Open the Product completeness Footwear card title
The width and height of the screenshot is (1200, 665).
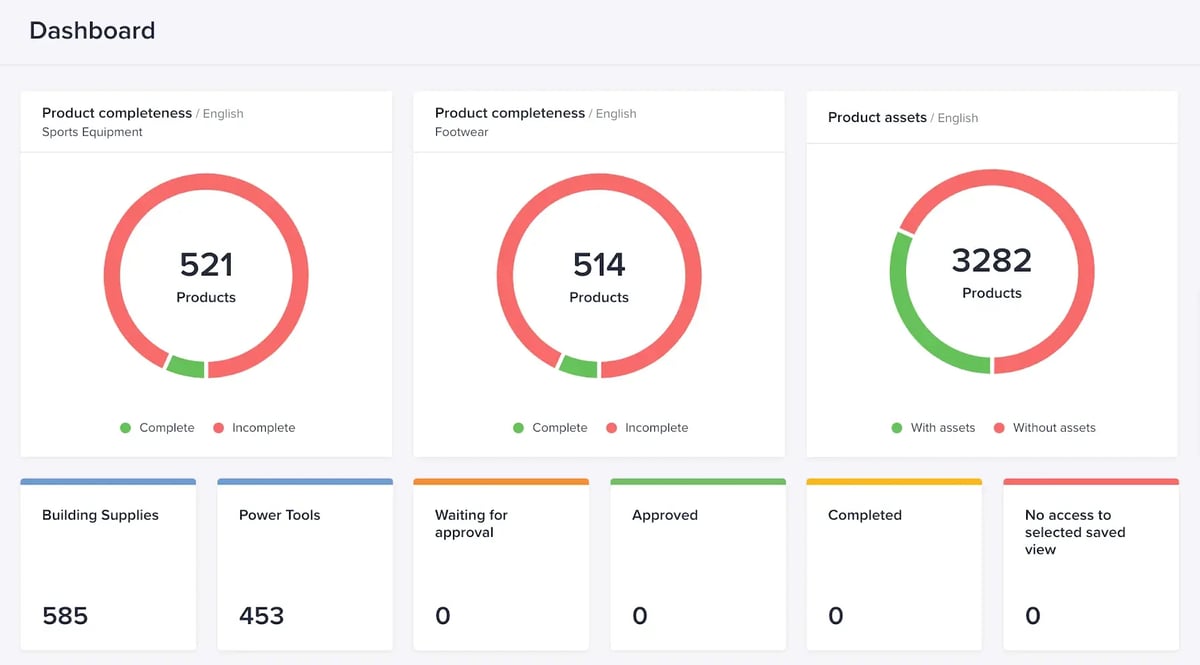(509, 113)
